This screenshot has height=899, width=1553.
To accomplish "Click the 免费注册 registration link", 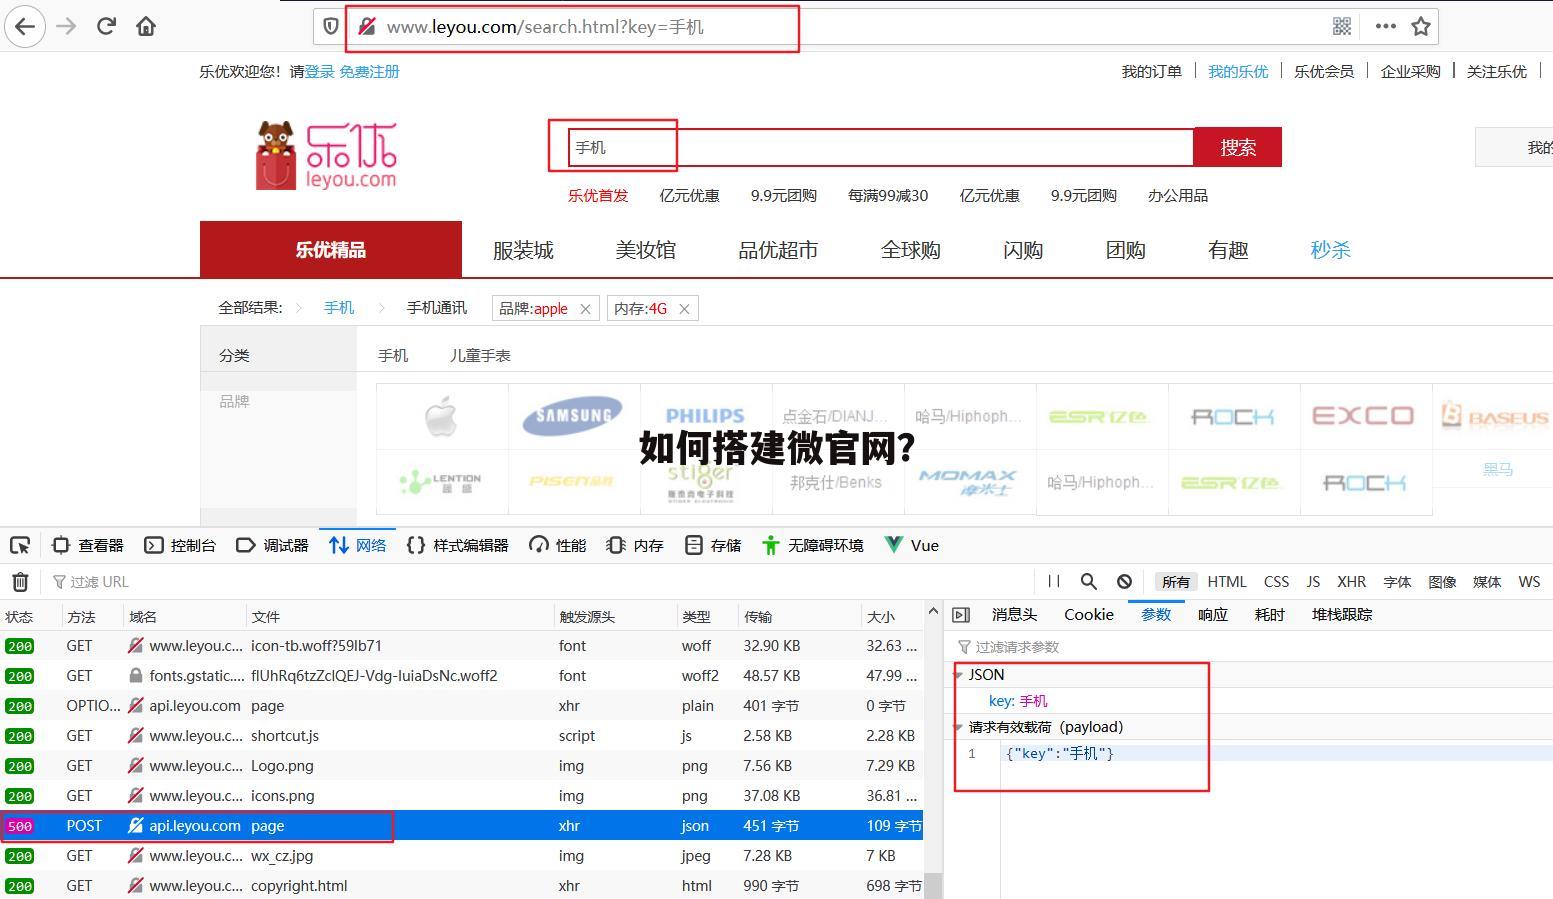I will click(368, 71).
